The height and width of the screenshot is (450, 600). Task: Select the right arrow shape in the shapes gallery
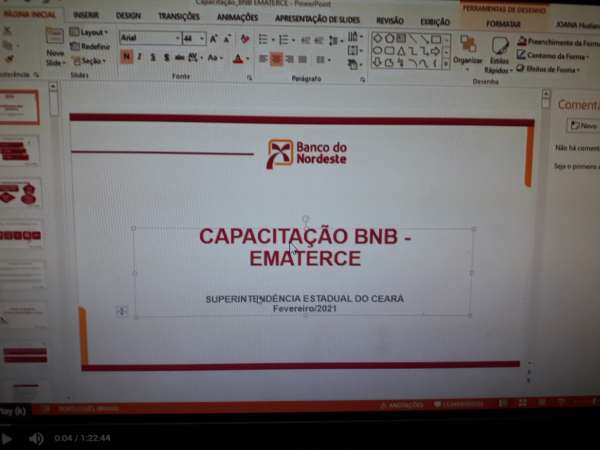435,51
